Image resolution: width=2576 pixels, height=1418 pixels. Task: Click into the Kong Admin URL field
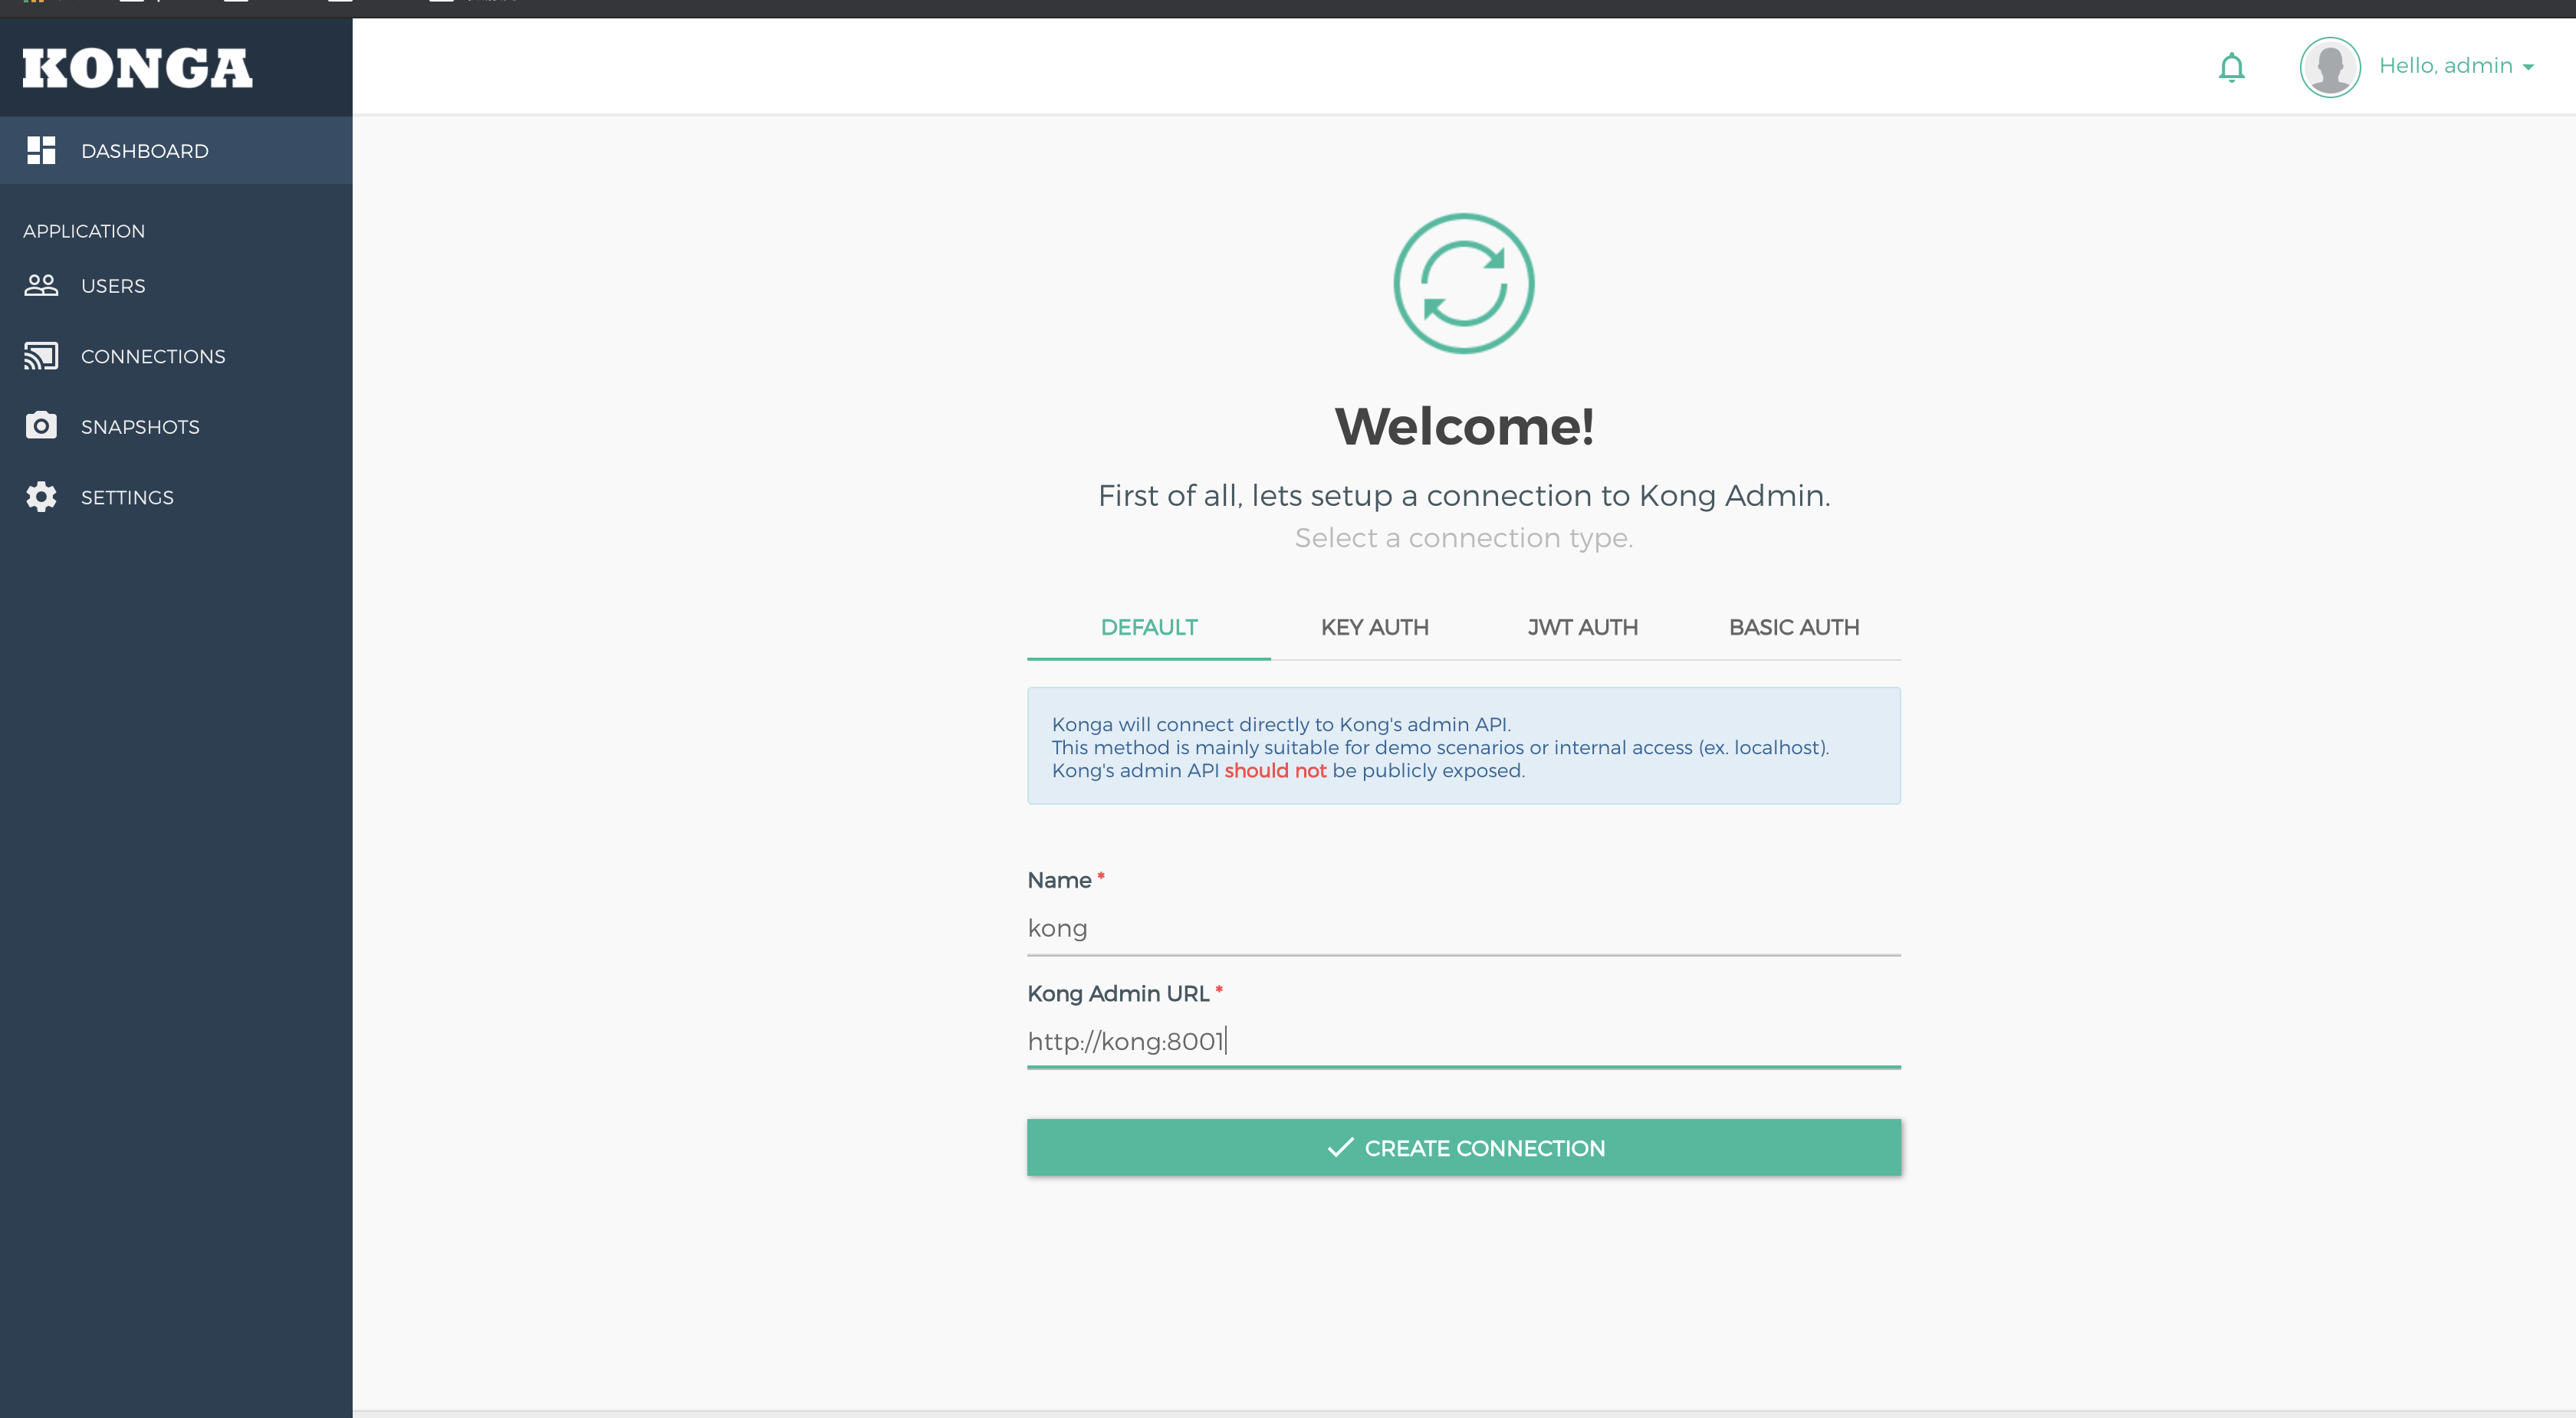pos(1463,1041)
